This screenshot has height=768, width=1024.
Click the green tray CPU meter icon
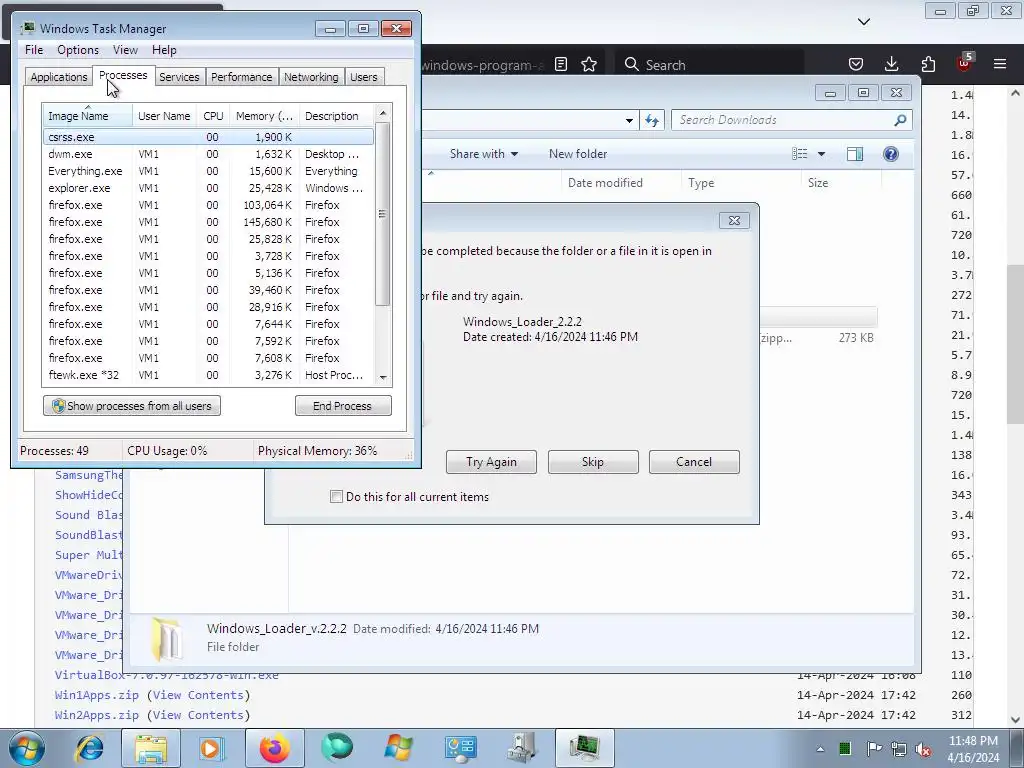(845, 748)
